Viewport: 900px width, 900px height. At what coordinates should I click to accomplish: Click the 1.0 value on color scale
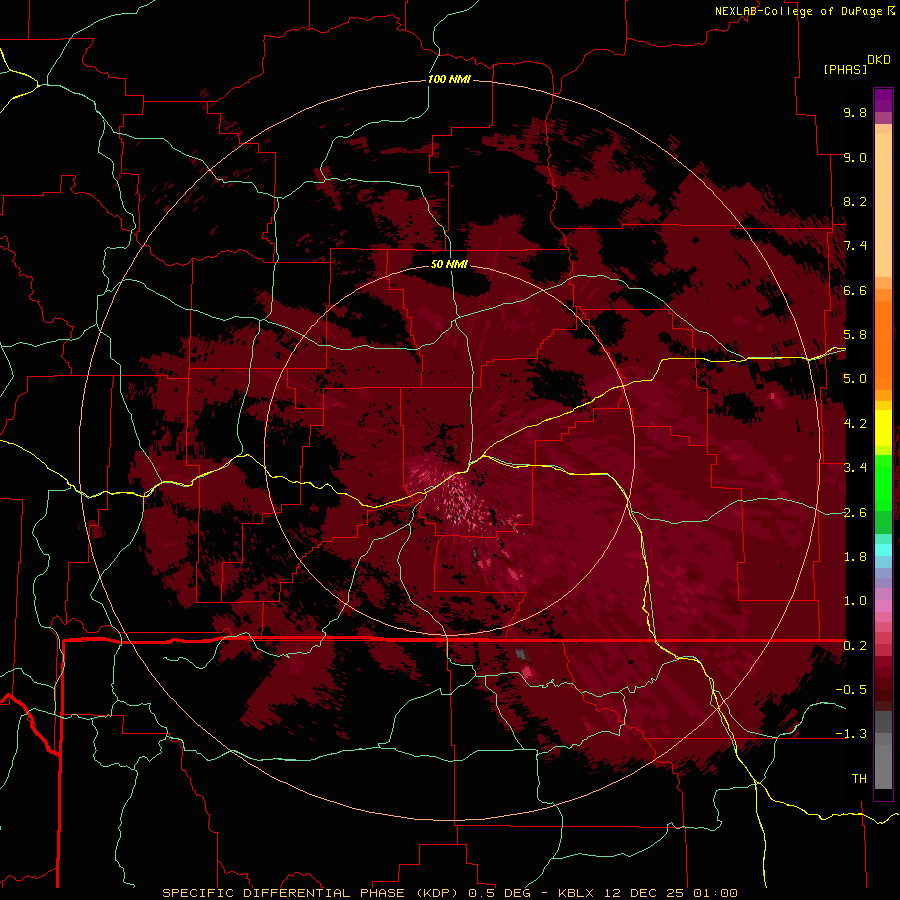(x=855, y=601)
